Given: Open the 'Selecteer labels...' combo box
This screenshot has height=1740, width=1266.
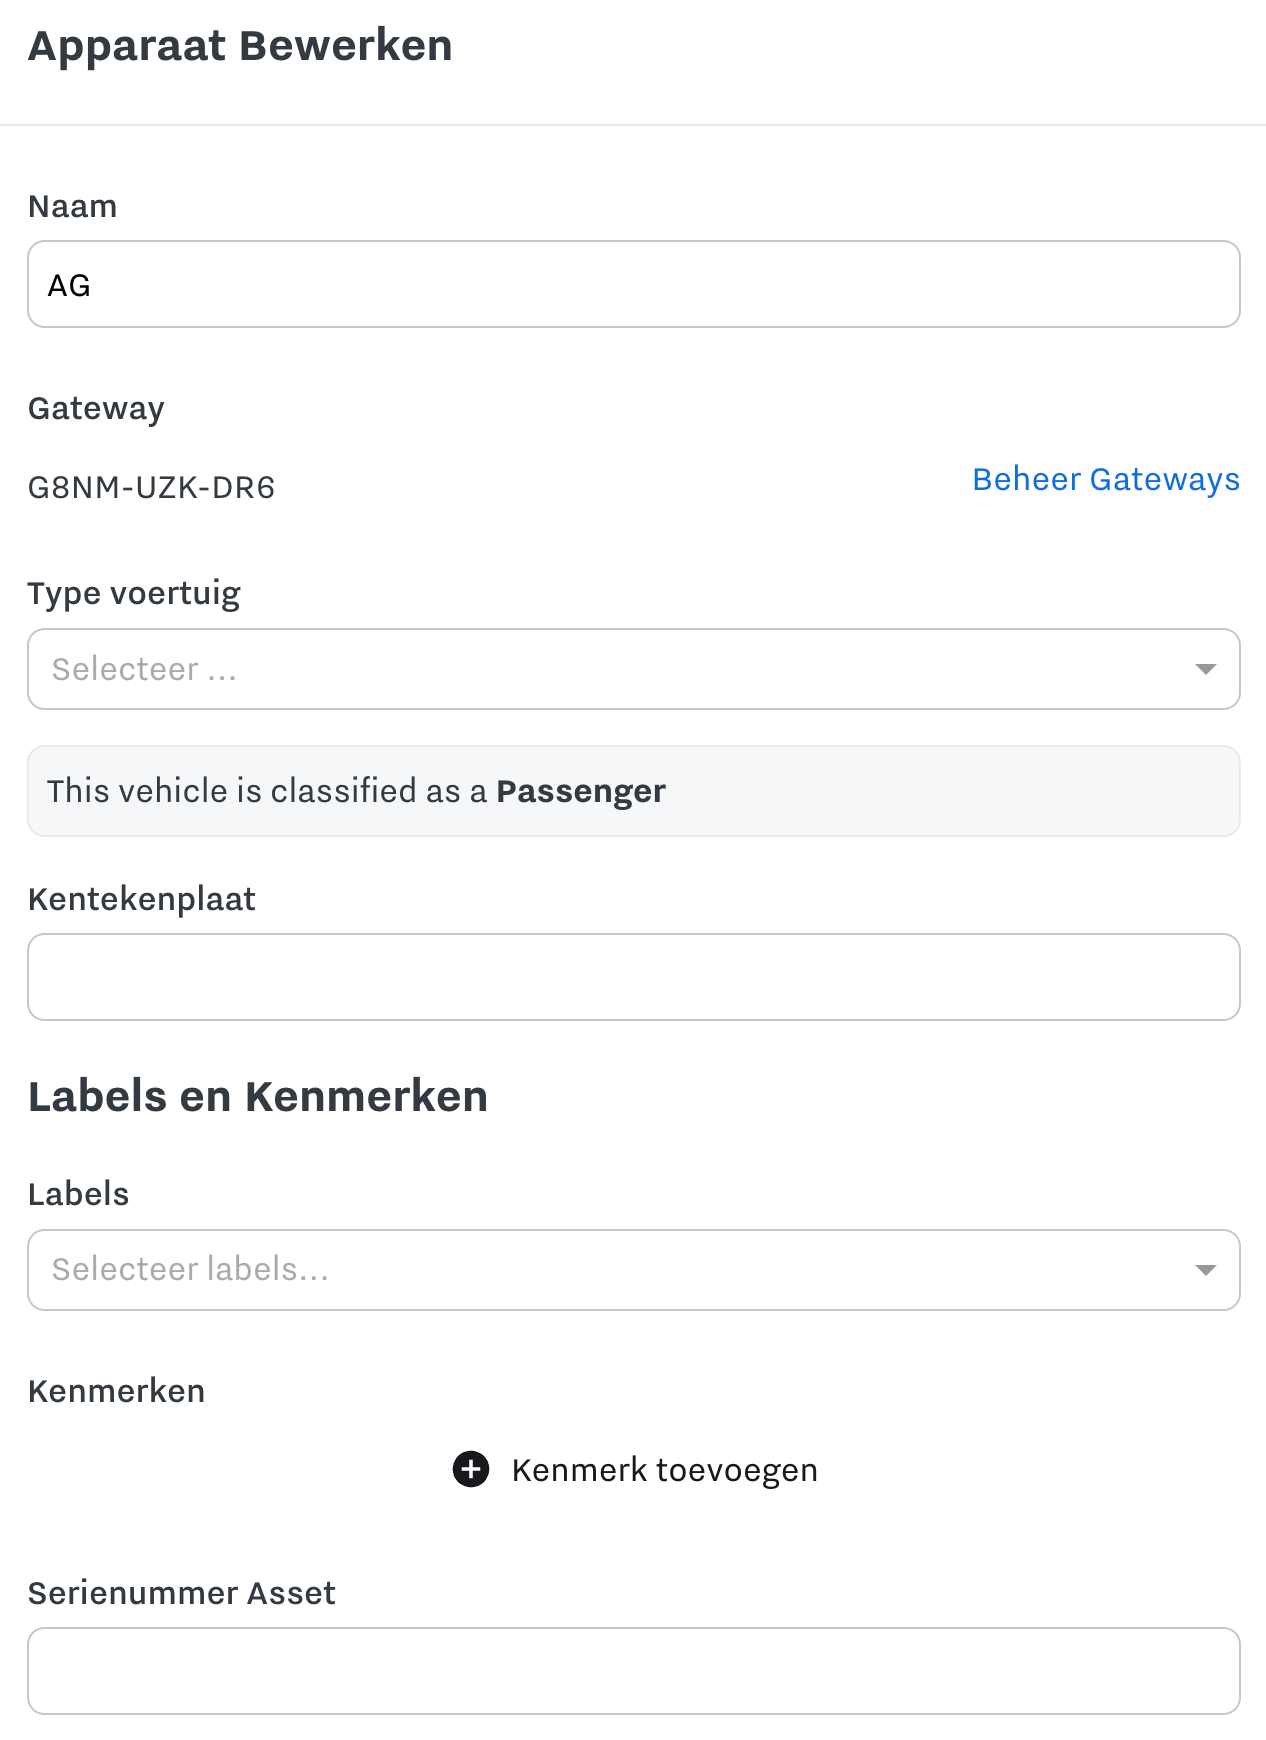Looking at the screenshot, I should pos(634,1270).
